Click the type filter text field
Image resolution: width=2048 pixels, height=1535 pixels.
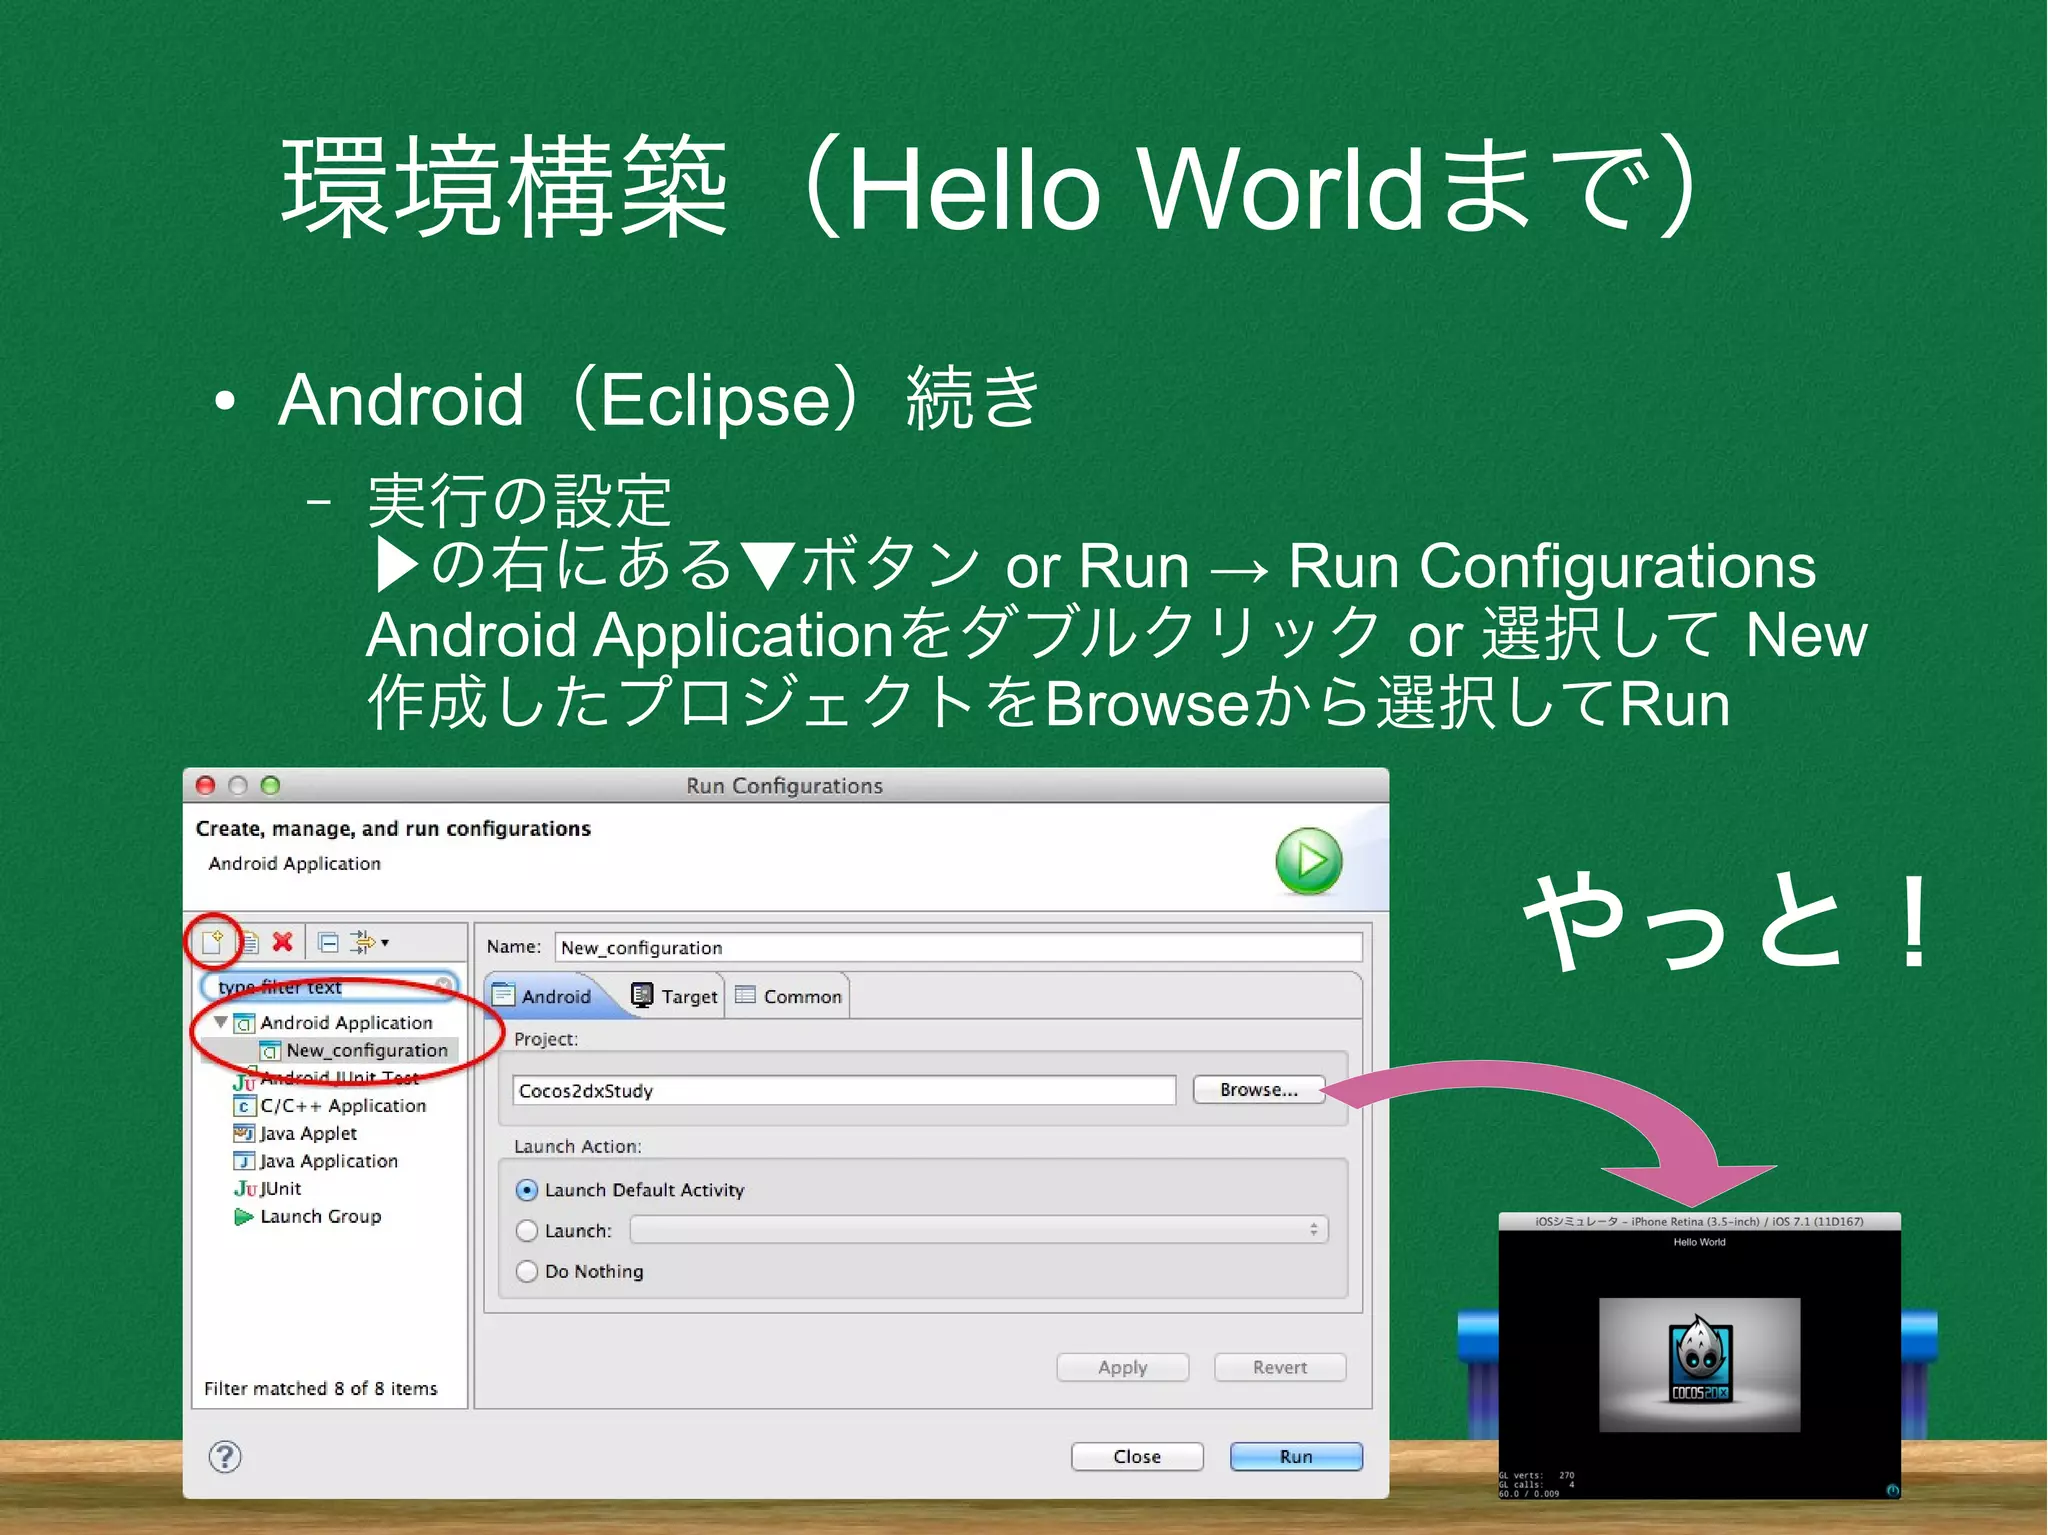(x=328, y=987)
